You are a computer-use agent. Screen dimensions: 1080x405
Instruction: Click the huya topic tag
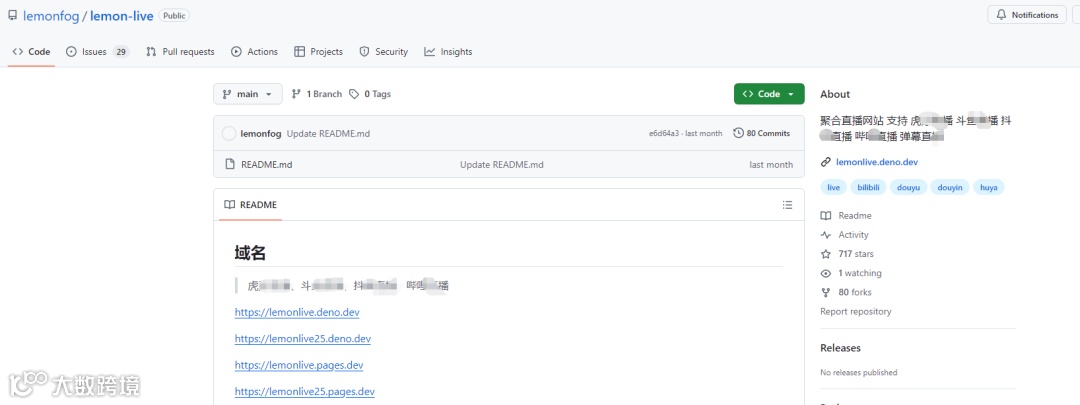click(988, 187)
